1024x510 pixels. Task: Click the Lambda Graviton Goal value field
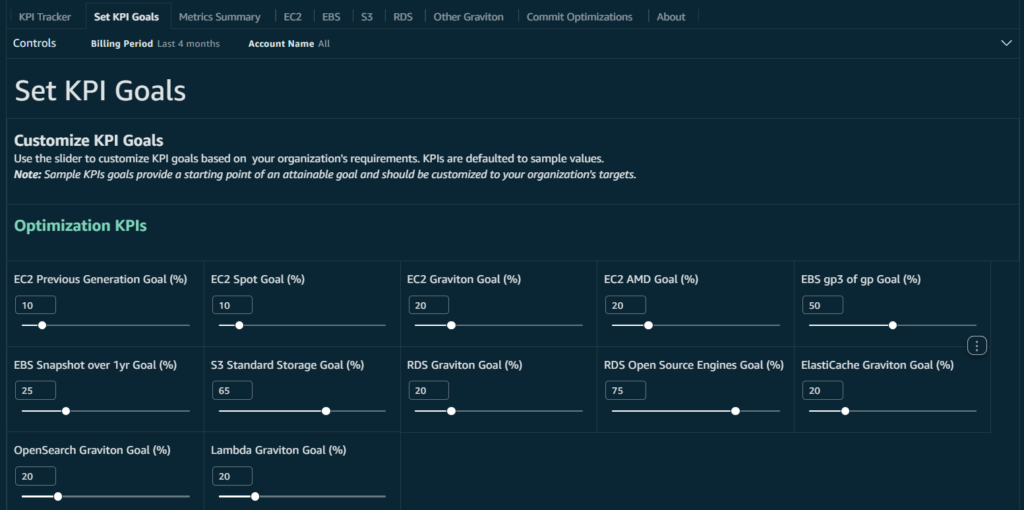coord(231,476)
